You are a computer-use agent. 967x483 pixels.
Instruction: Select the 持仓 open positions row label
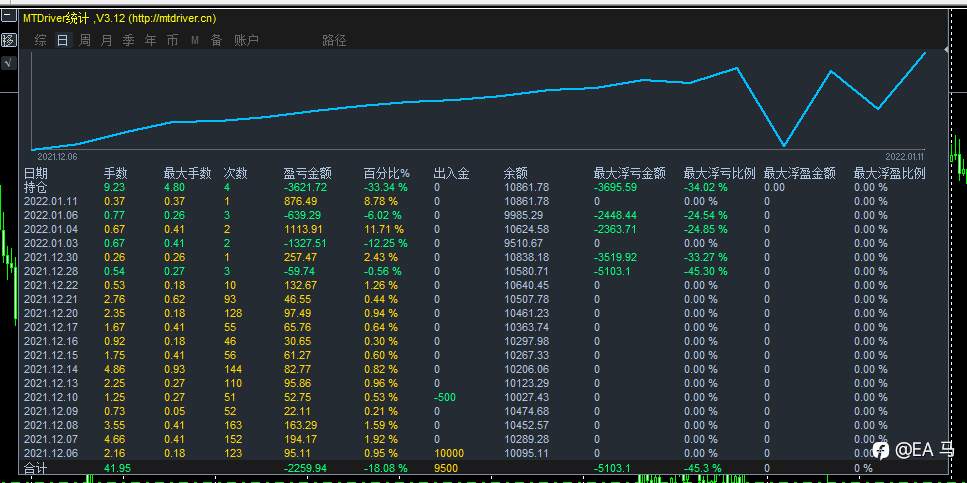coord(36,187)
